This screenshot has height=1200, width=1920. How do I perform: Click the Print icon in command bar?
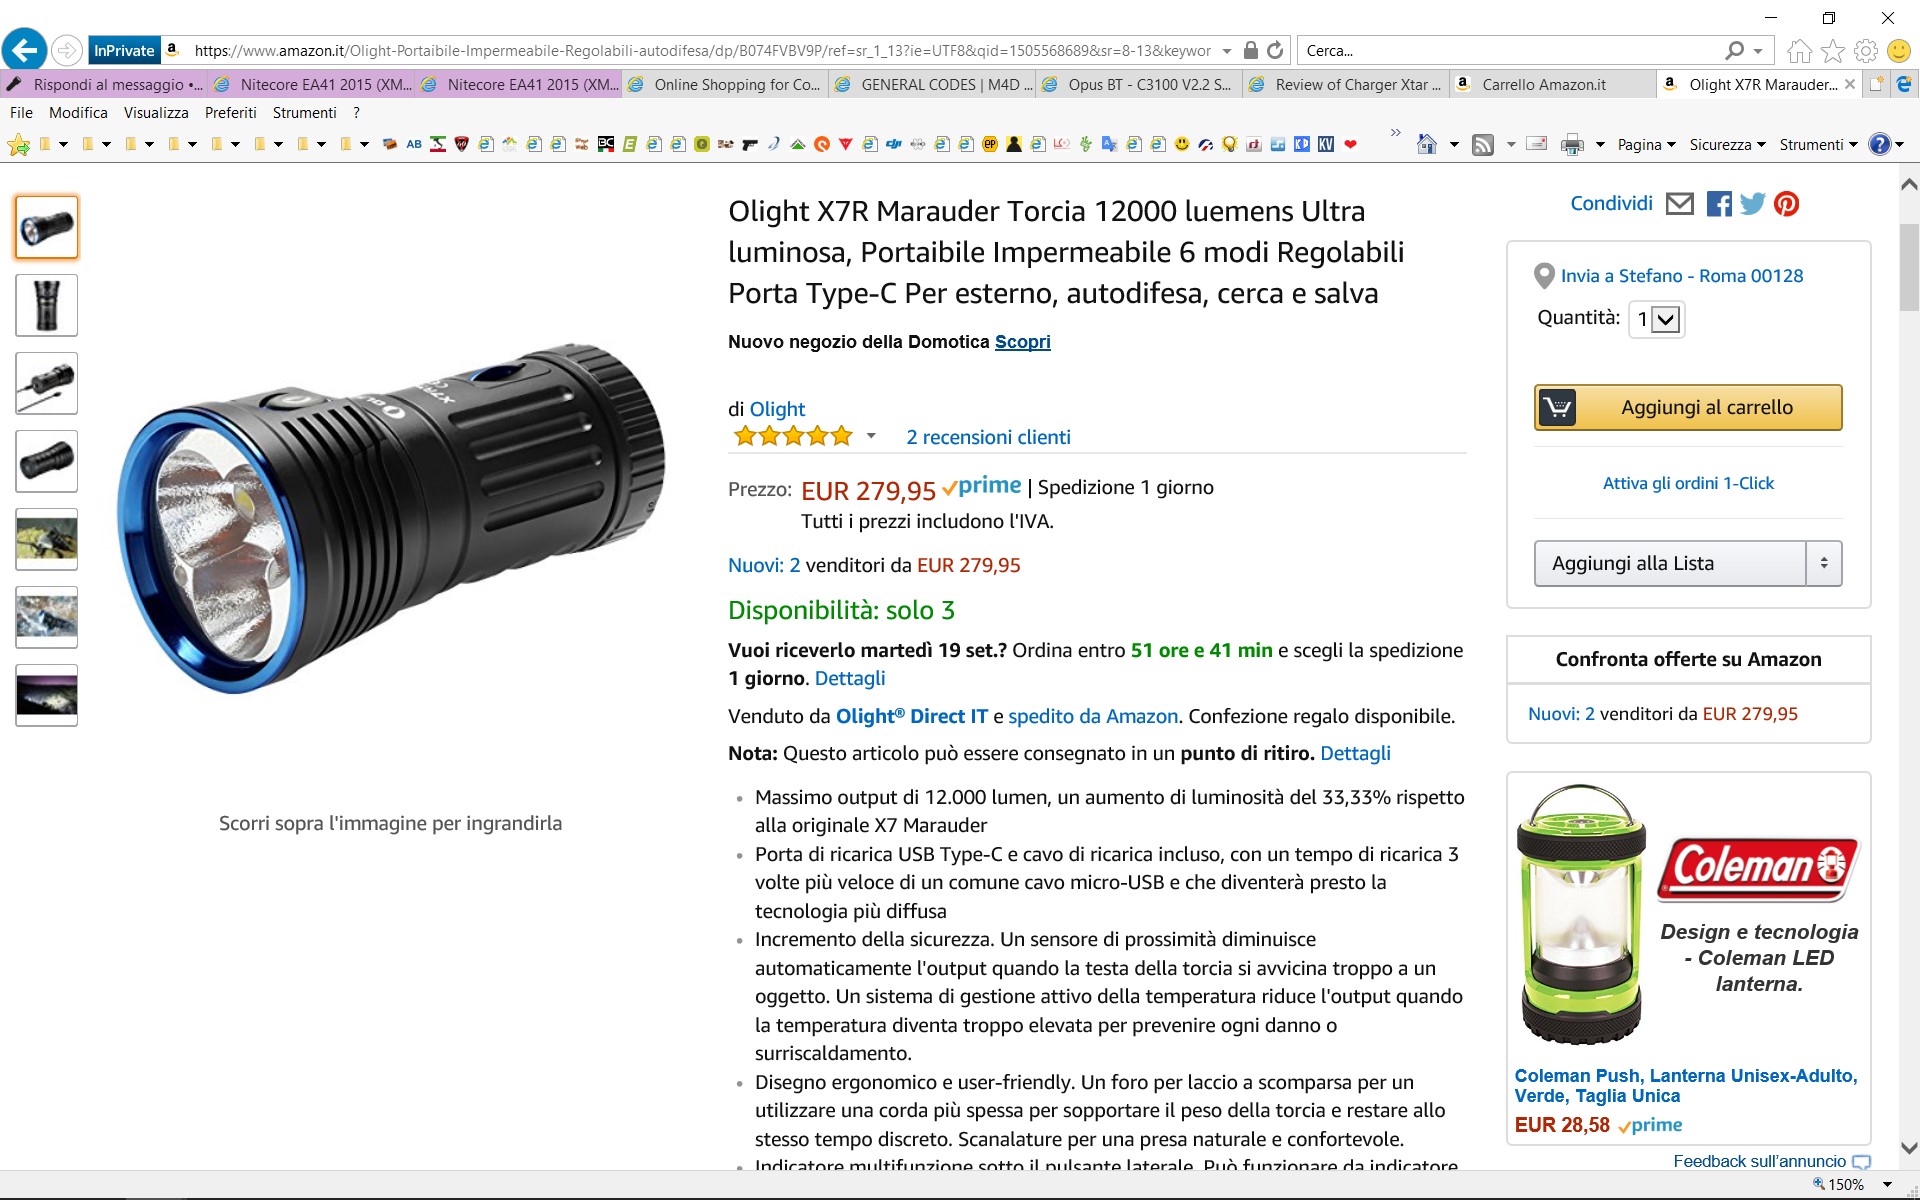click(1572, 145)
